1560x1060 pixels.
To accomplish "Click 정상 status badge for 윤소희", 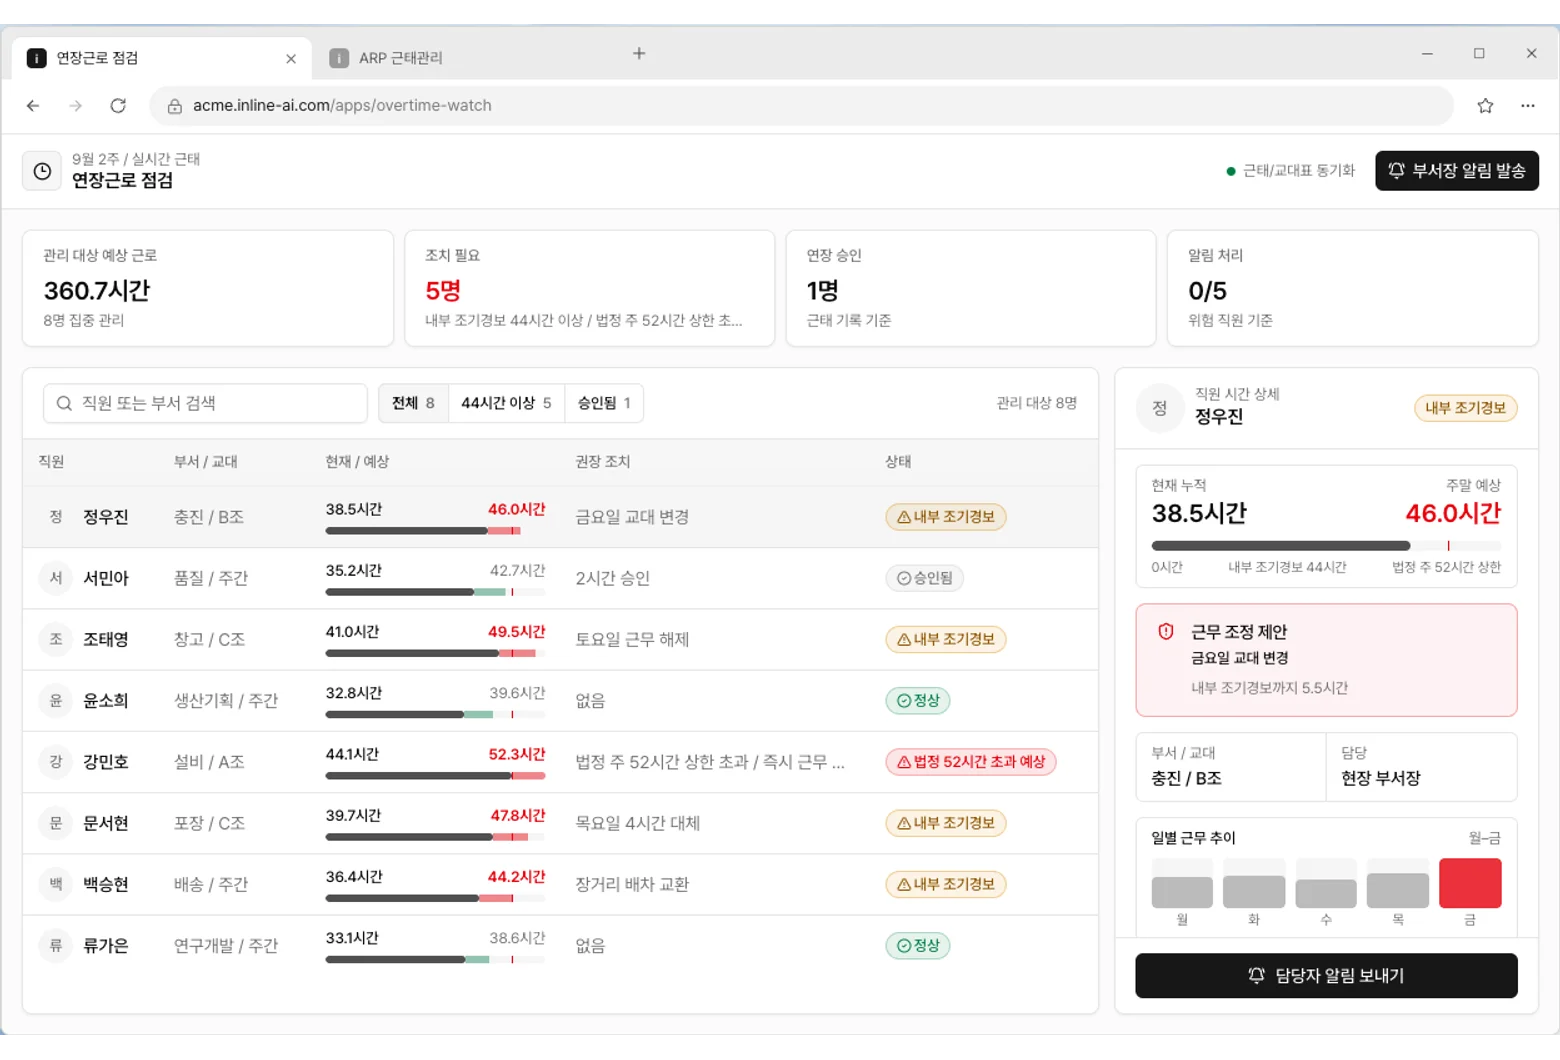I will click(x=917, y=700).
